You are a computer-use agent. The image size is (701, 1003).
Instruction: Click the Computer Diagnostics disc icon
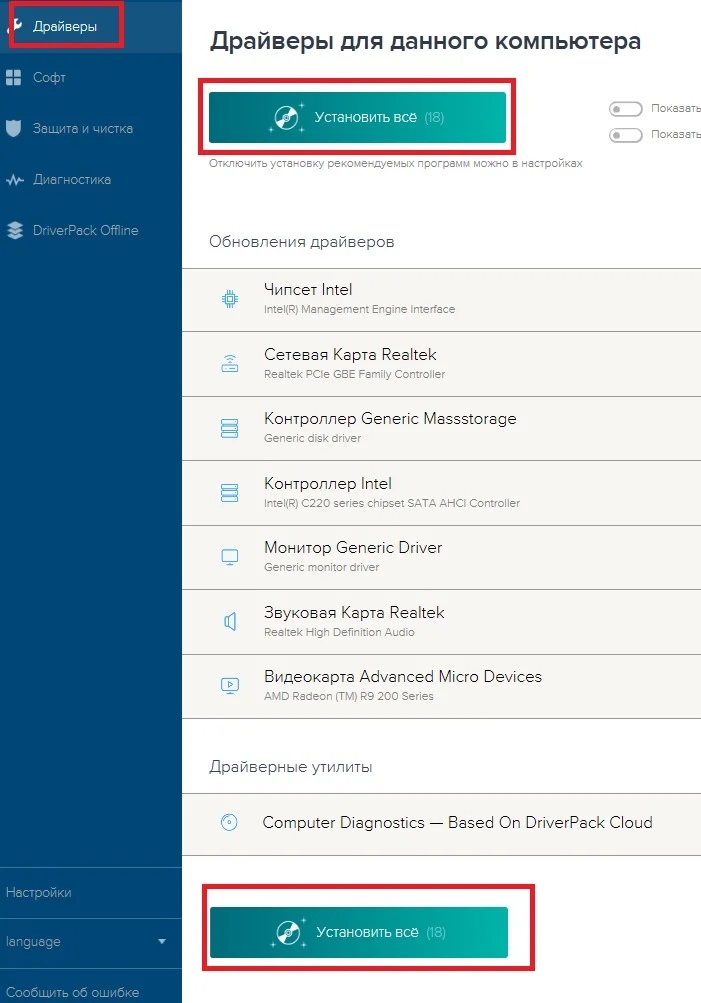pyautogui.click(x=229, y=822)
